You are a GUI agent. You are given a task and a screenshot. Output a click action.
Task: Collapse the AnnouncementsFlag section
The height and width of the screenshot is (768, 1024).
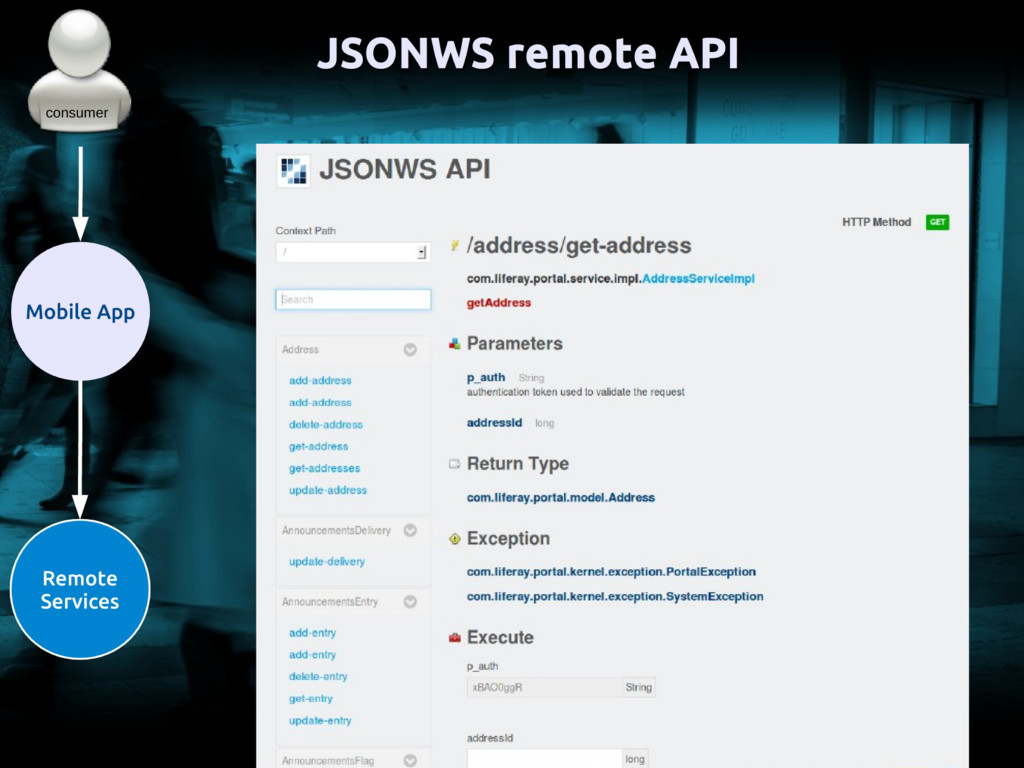coord(410,761)
